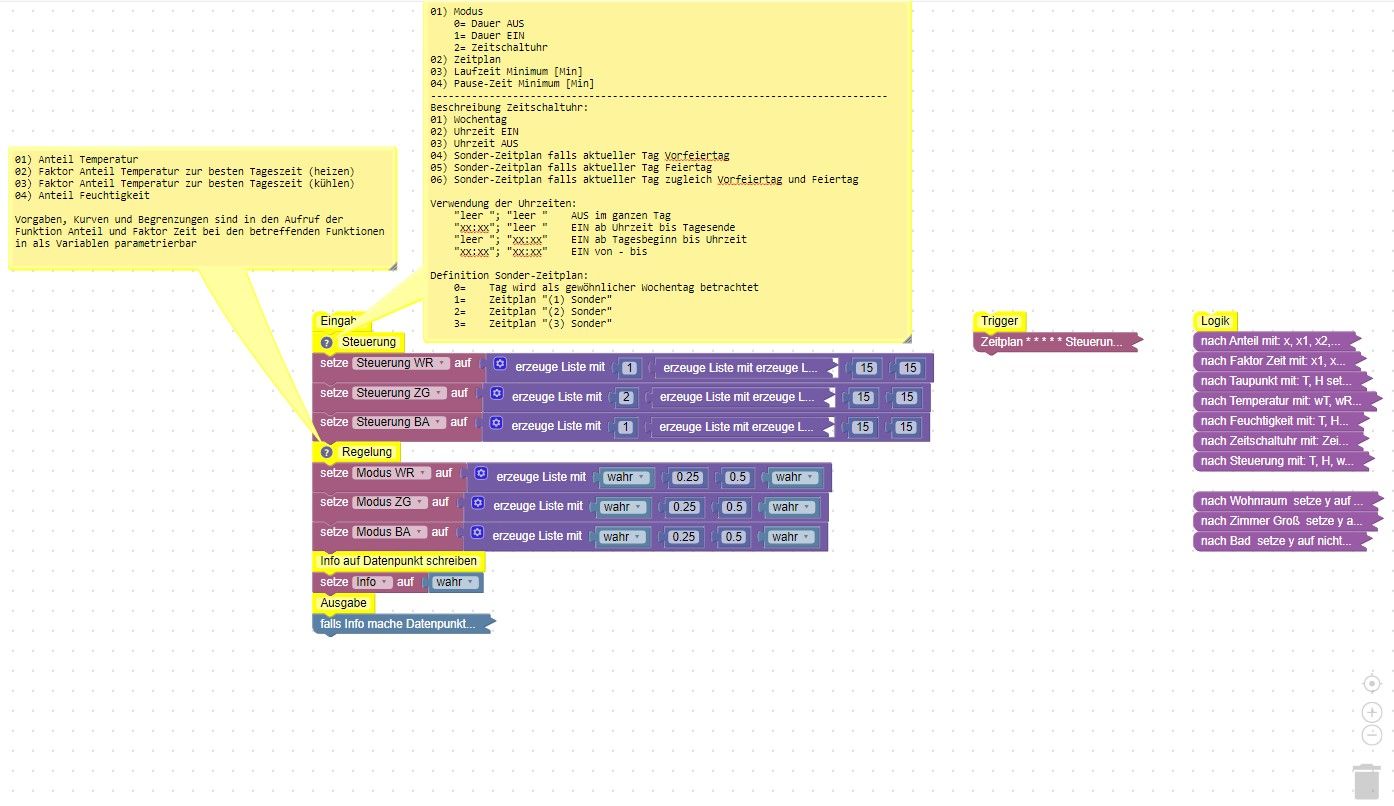Edit the 0.5 field in Modus WR row
1394x806 pixels.
[738, 478]
